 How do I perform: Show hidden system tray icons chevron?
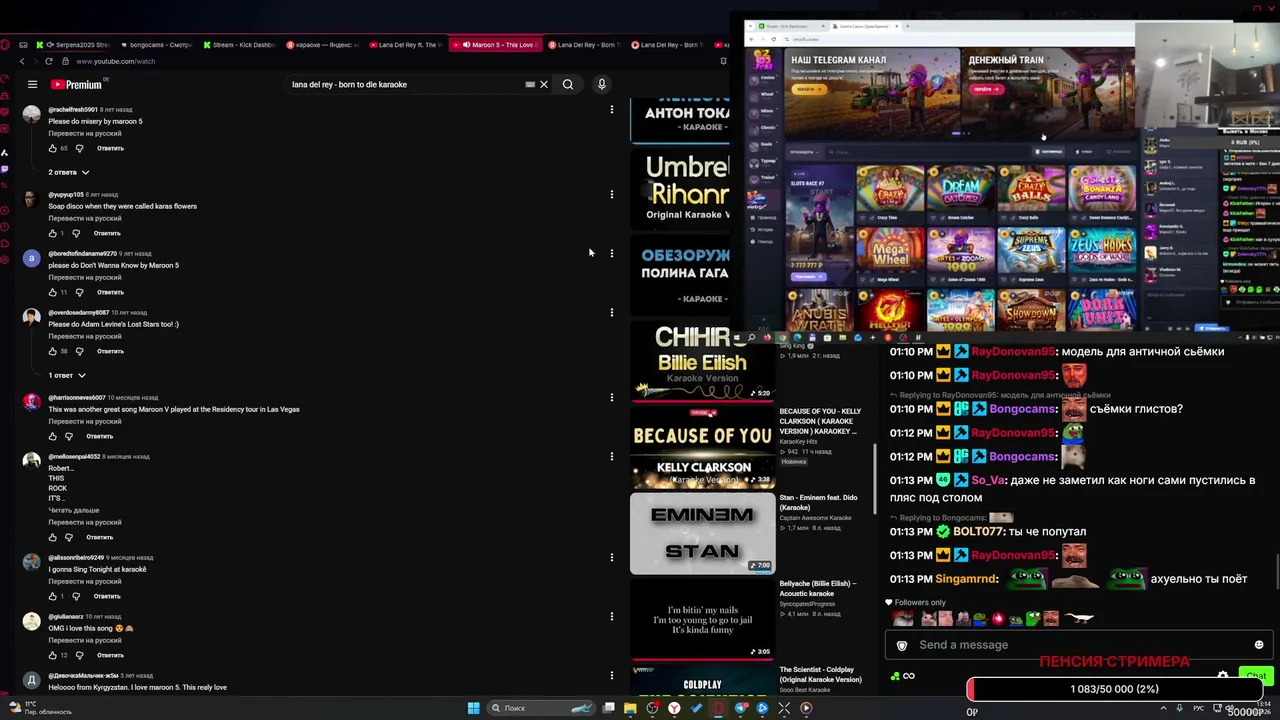[x=1163, y=708]
